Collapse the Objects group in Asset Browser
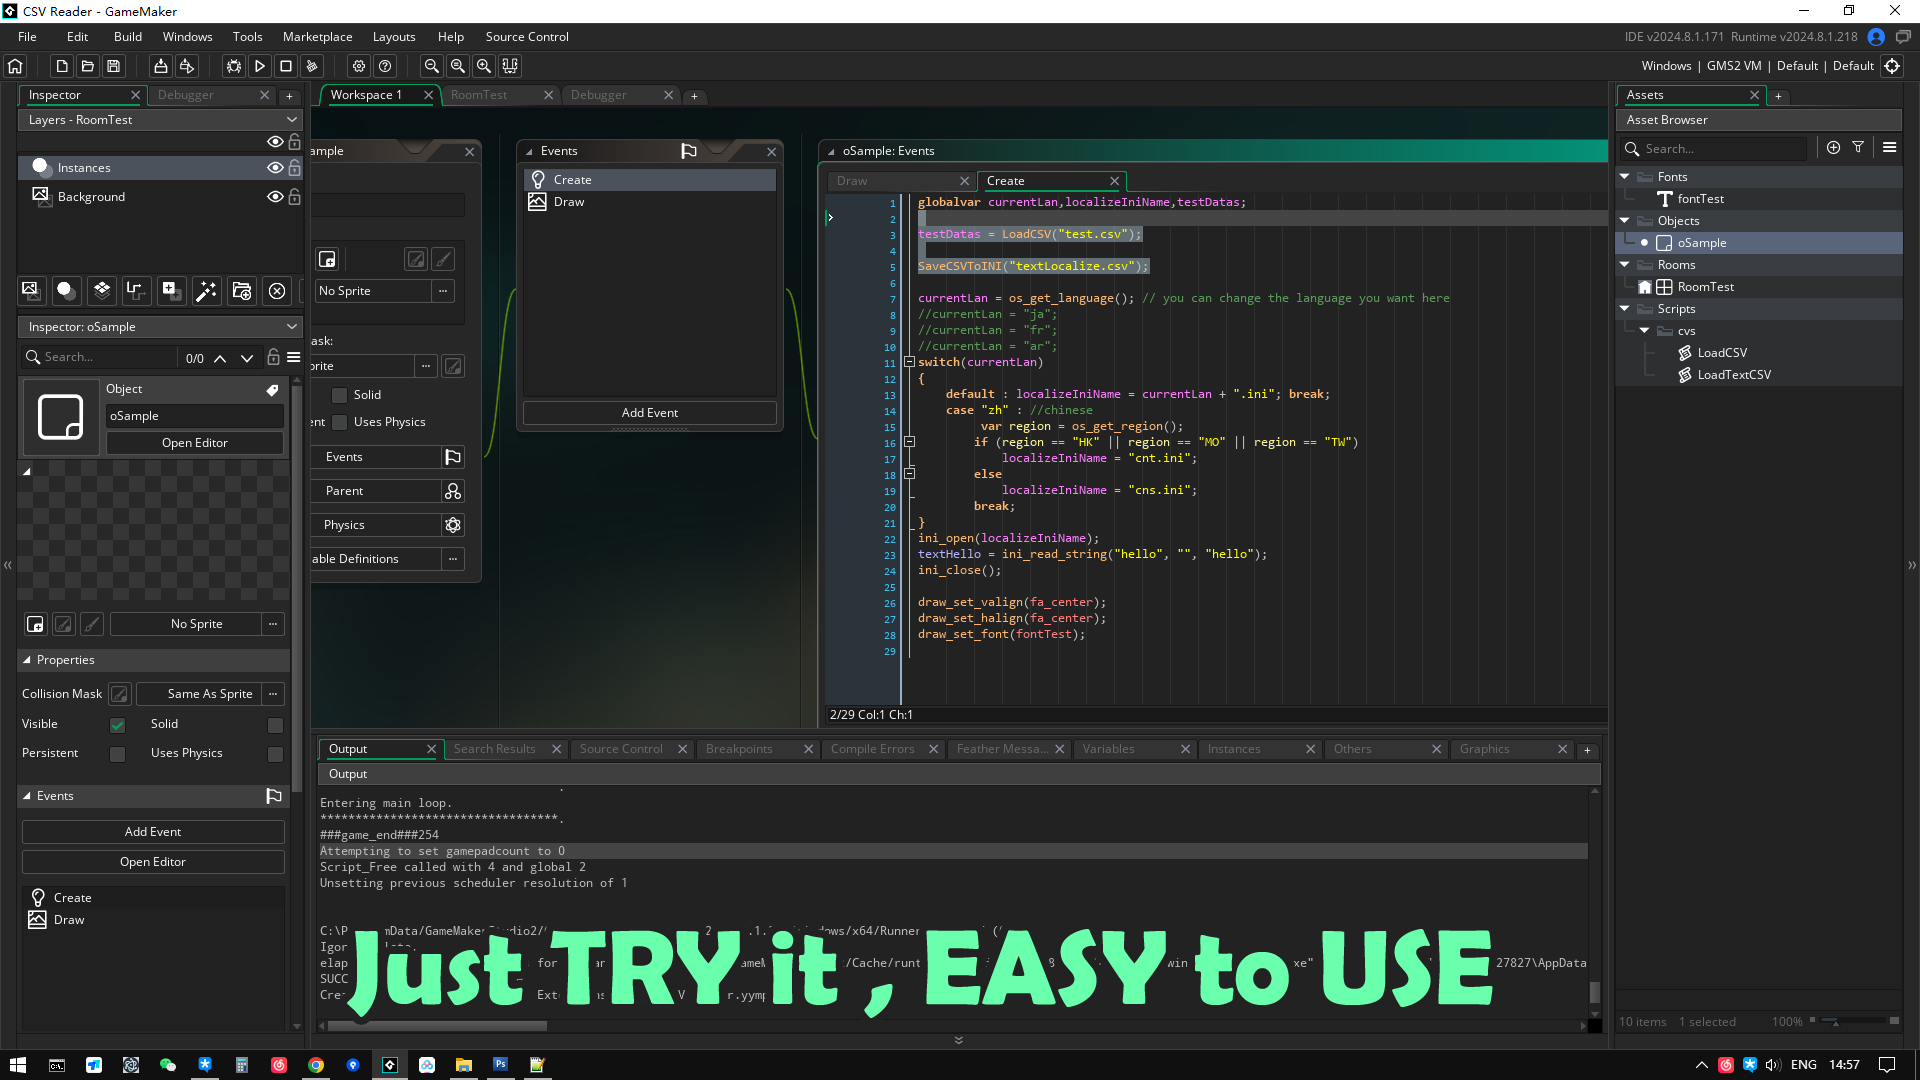 tap(1624, 220)
